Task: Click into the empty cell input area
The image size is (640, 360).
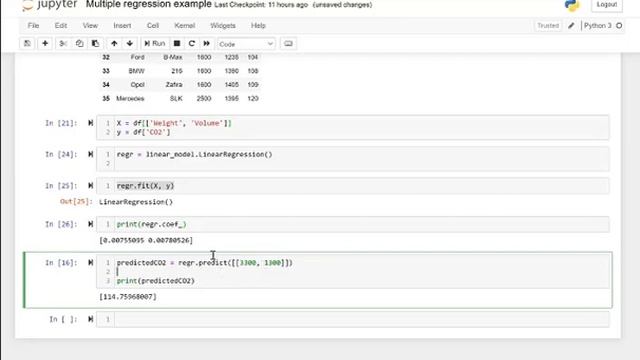Action: click(x=362, y=319)
